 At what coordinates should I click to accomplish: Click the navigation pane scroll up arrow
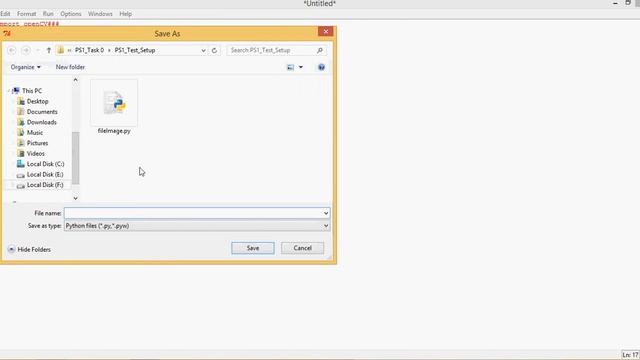click(76, 80)
